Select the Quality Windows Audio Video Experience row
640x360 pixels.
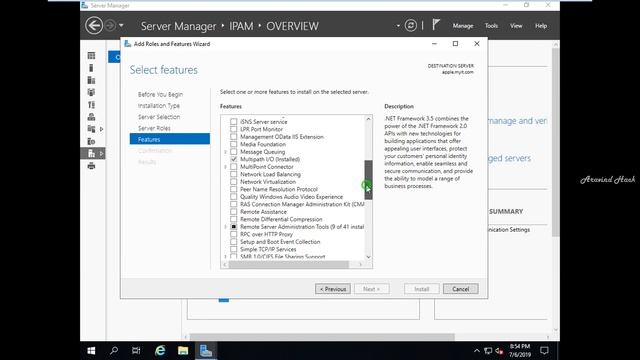coord(291,197)
